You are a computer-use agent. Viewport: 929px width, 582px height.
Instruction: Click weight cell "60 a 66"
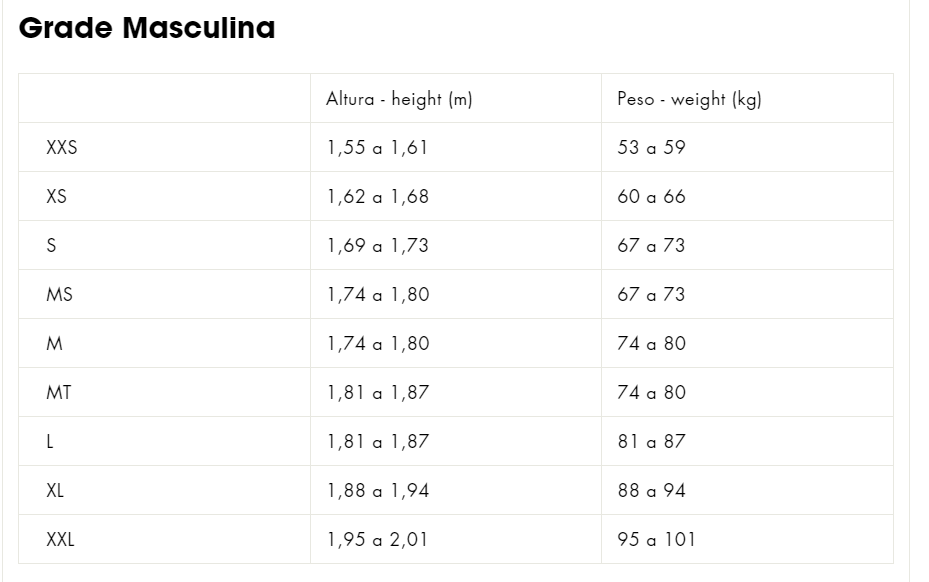(x=651, y=197)
